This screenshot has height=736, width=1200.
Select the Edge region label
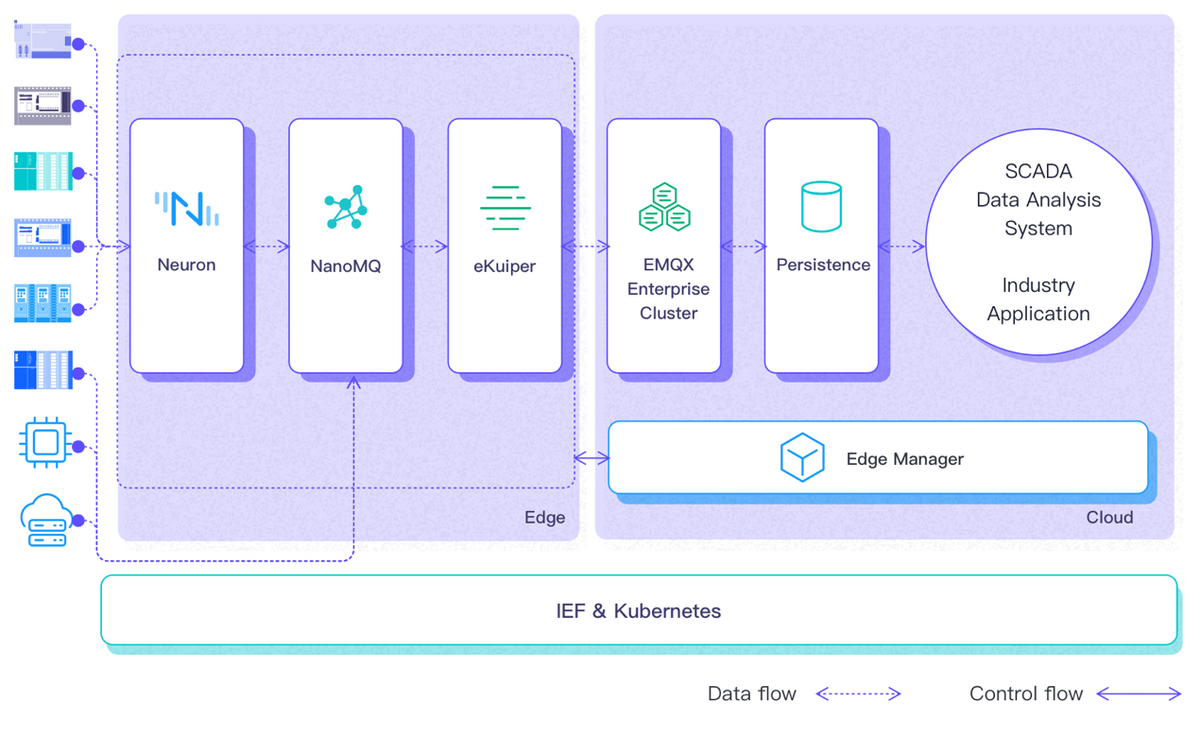(544, 517)
